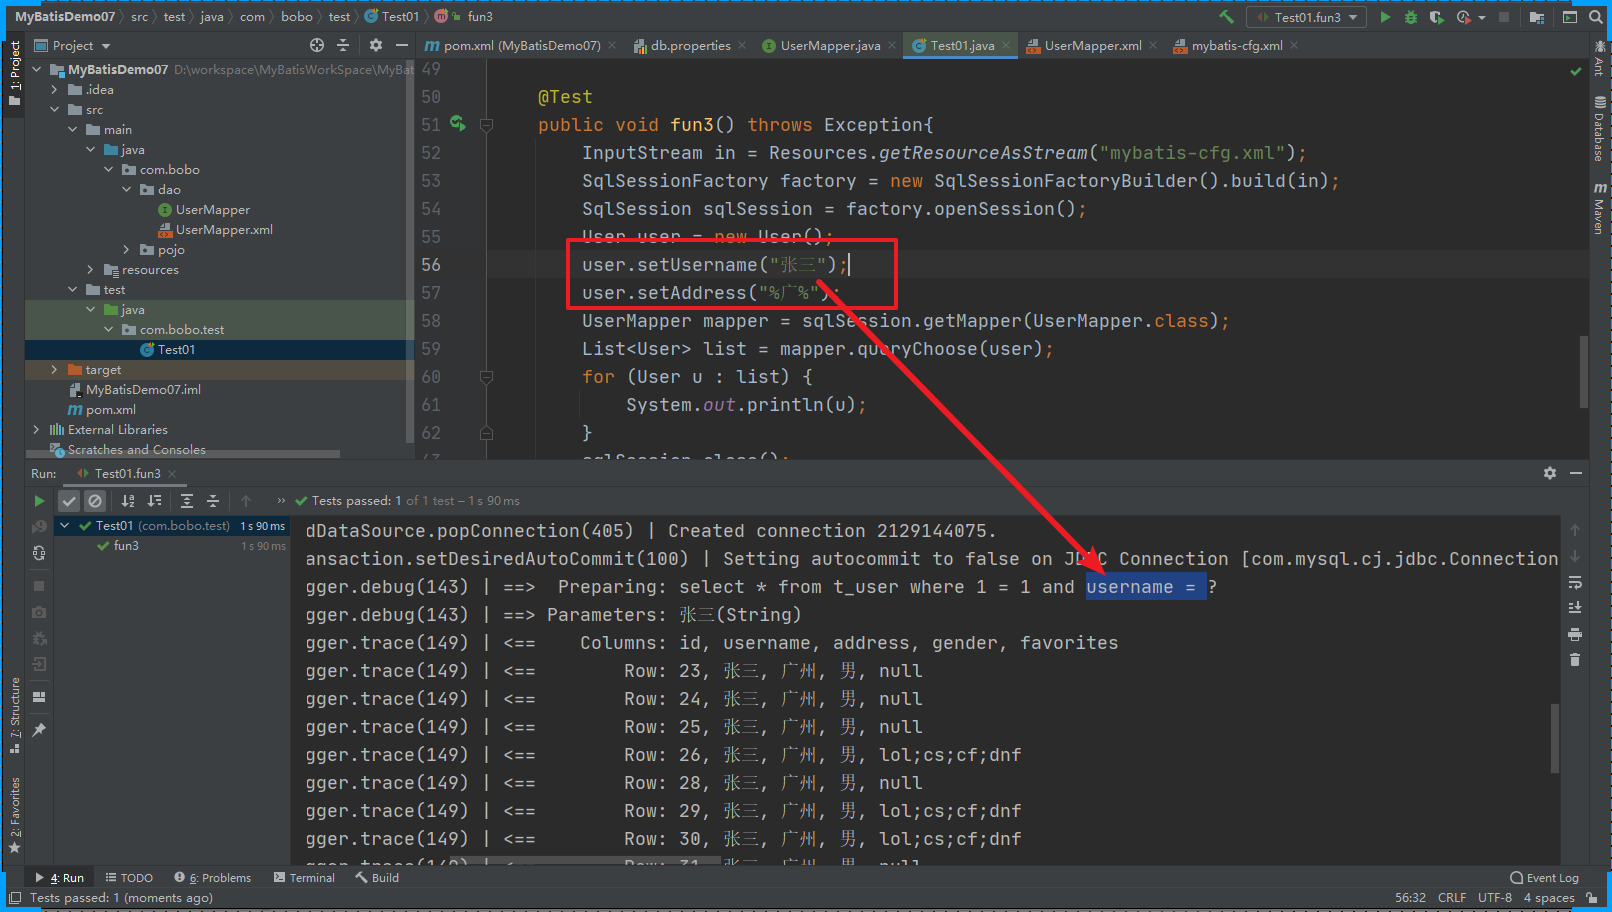The width and height of the screenshot is (1612, 912).
Task: Open the Project view dropdown
Action: pos(72,45)
